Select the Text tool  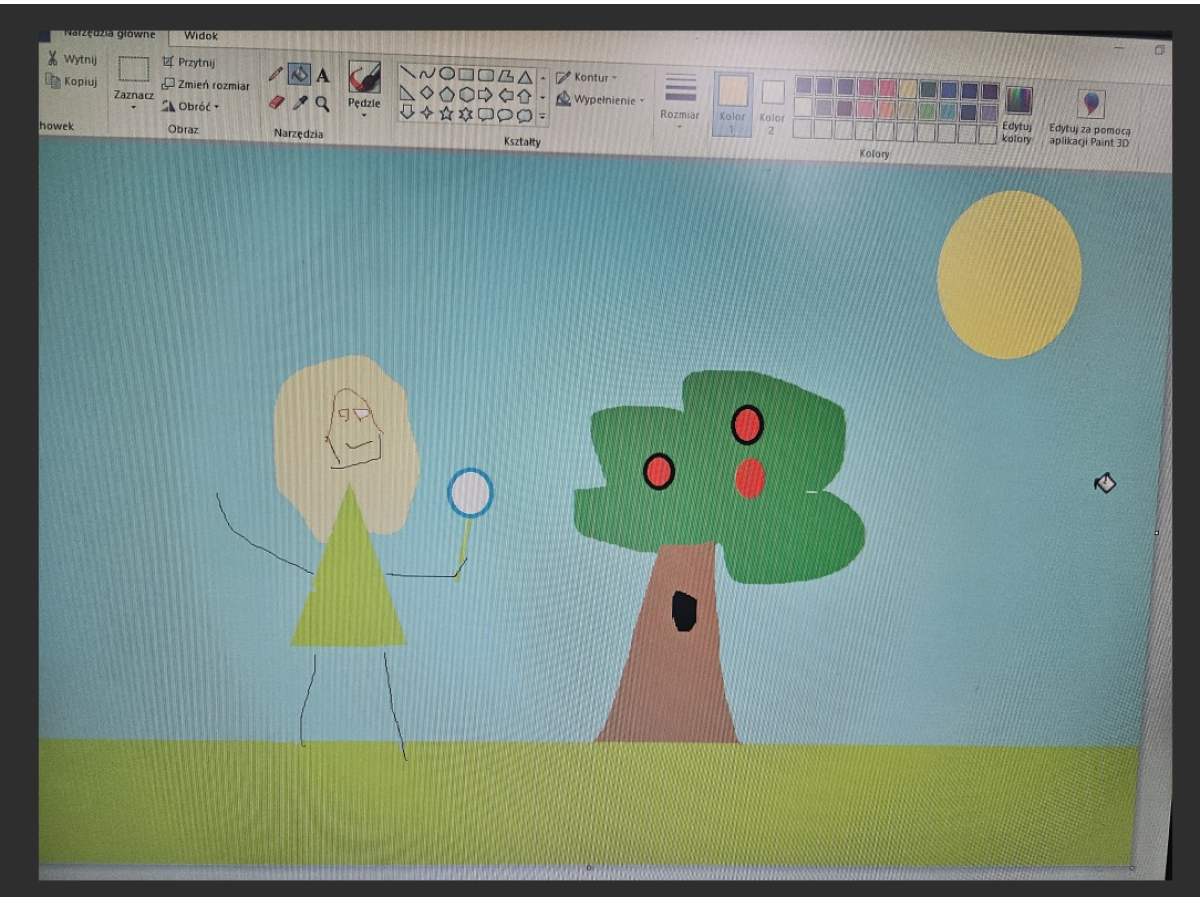click(323, 75)
